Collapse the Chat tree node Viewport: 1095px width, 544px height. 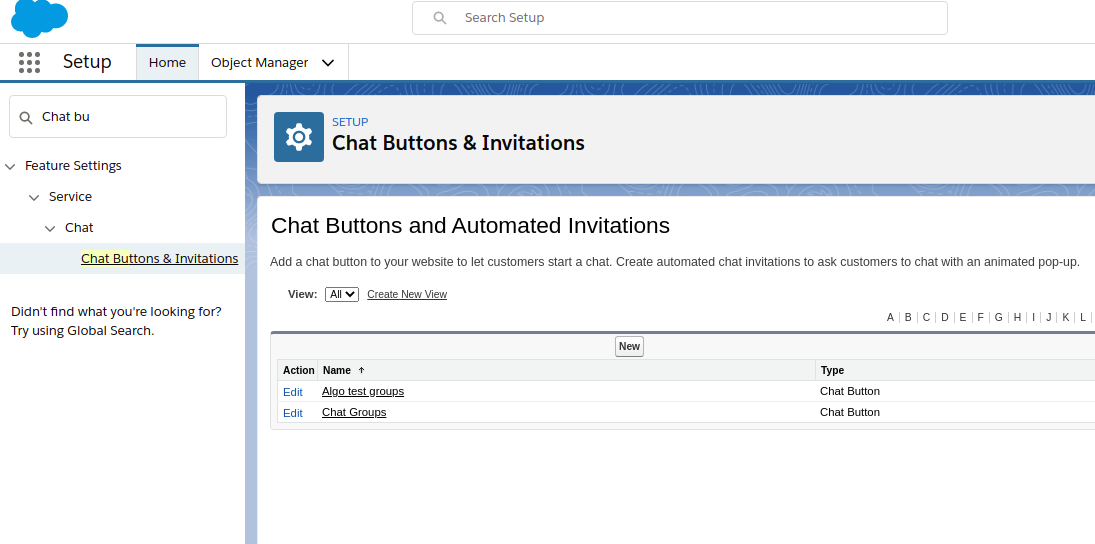[50, 228]
